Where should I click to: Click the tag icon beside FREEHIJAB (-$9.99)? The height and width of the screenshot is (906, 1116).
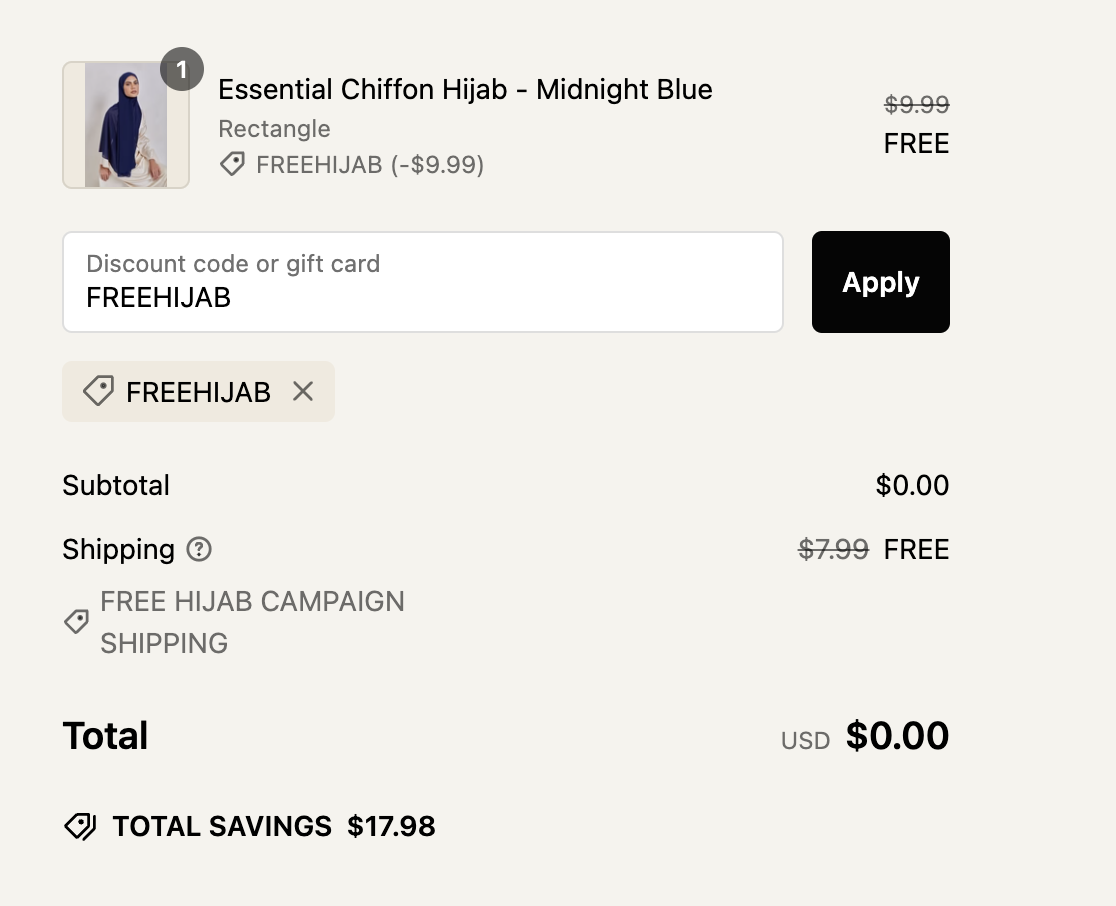pos(232,165)
